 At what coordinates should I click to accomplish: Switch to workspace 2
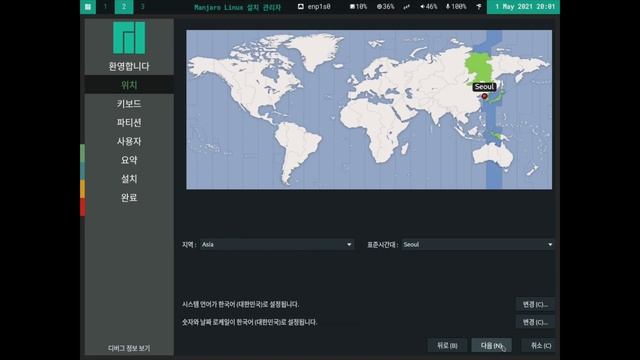124,7
